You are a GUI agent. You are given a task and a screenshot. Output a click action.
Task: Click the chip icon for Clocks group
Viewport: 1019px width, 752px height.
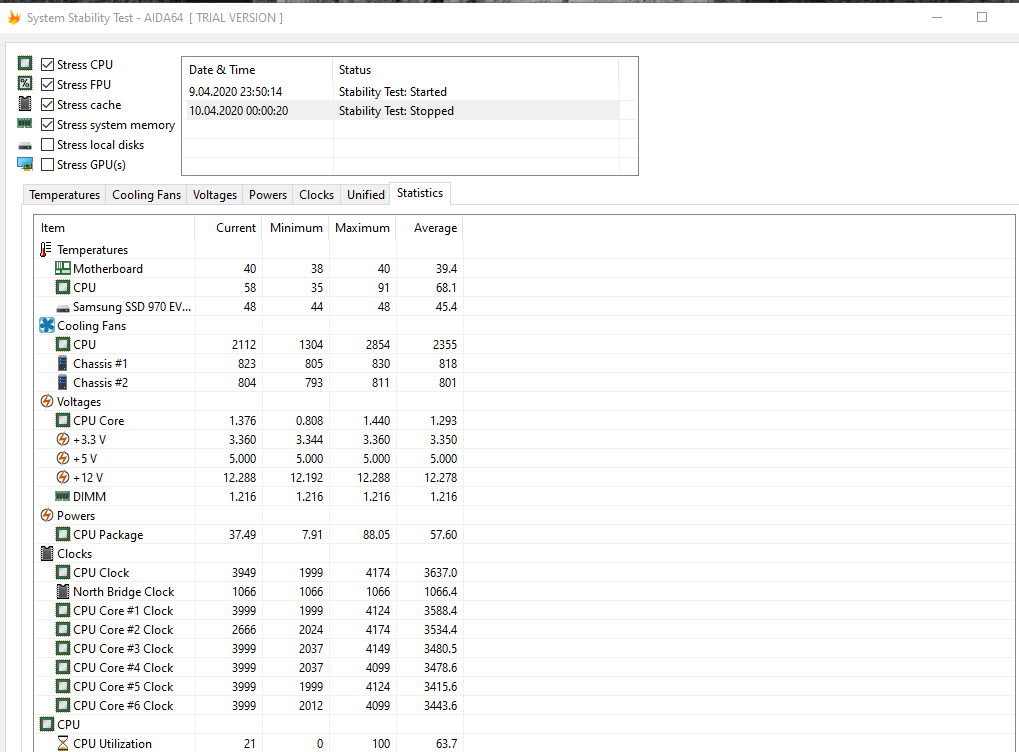47,553
